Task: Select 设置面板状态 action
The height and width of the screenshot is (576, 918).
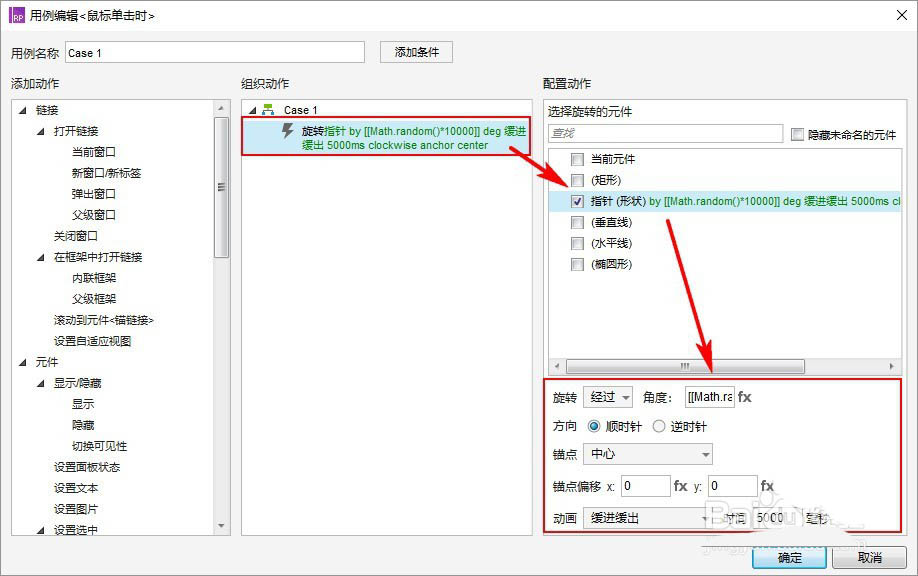Action: coord(87,467)
